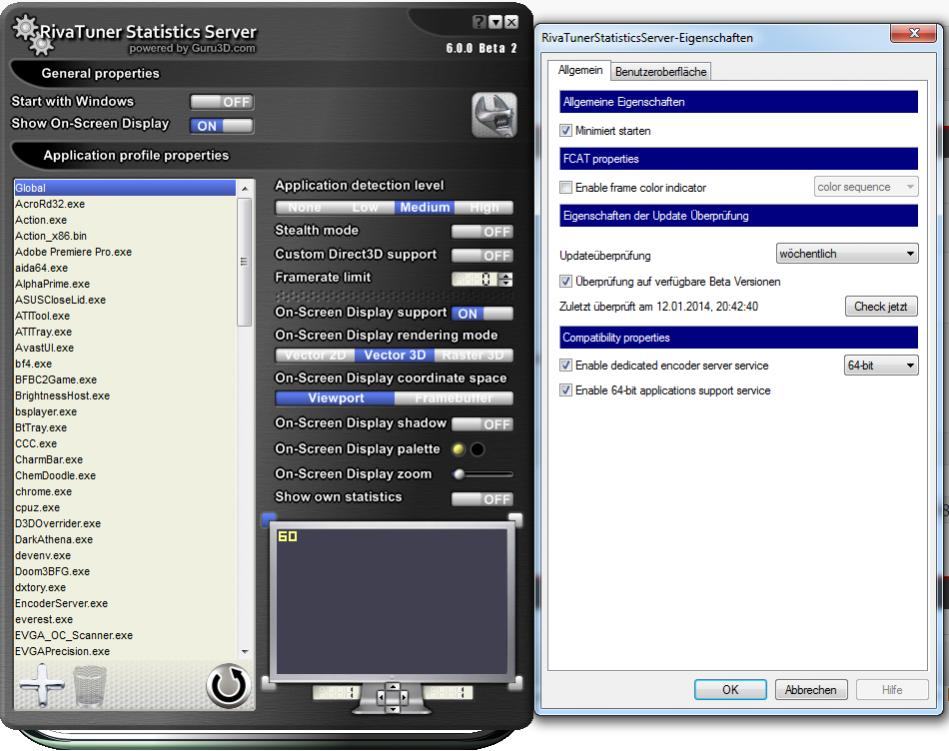Click the Hilfe button
This screenshot has width=949, height=751.
click(x=892, y=690)
